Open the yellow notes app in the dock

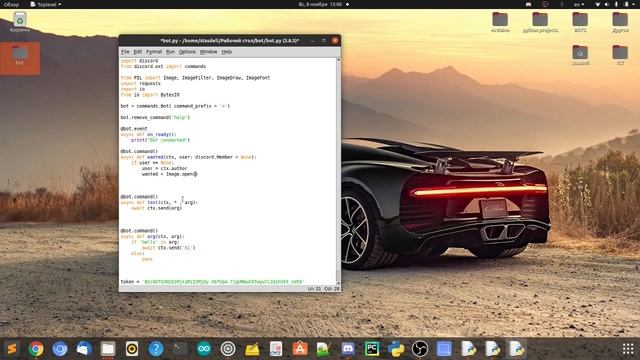point(252,349)
